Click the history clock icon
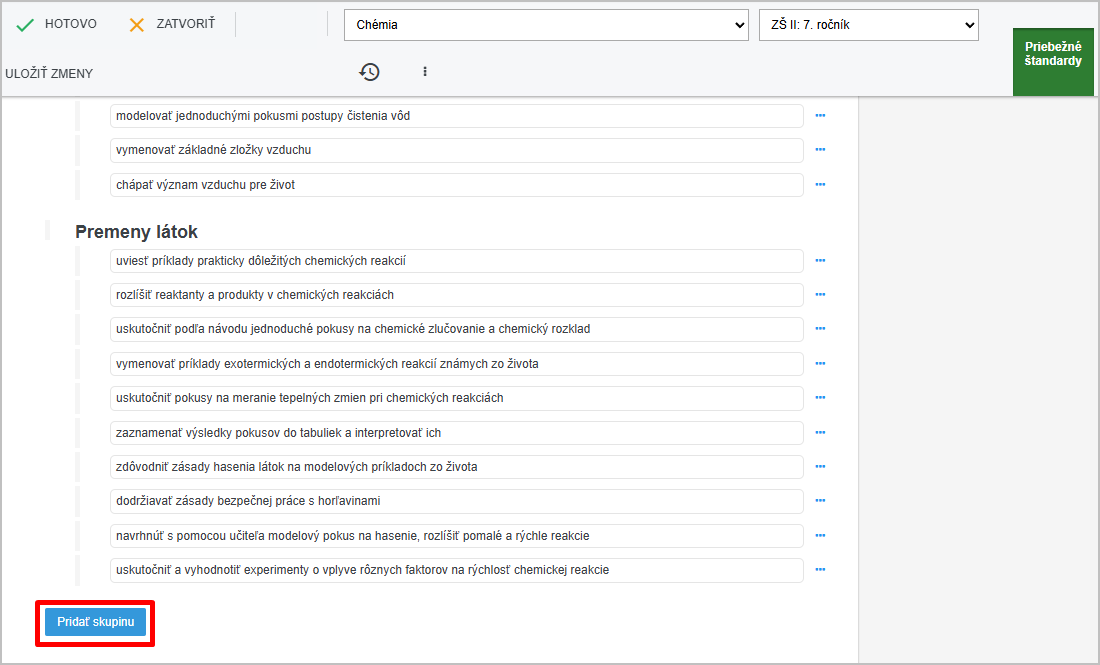The image size is (1100, 665). coord(370,72)
